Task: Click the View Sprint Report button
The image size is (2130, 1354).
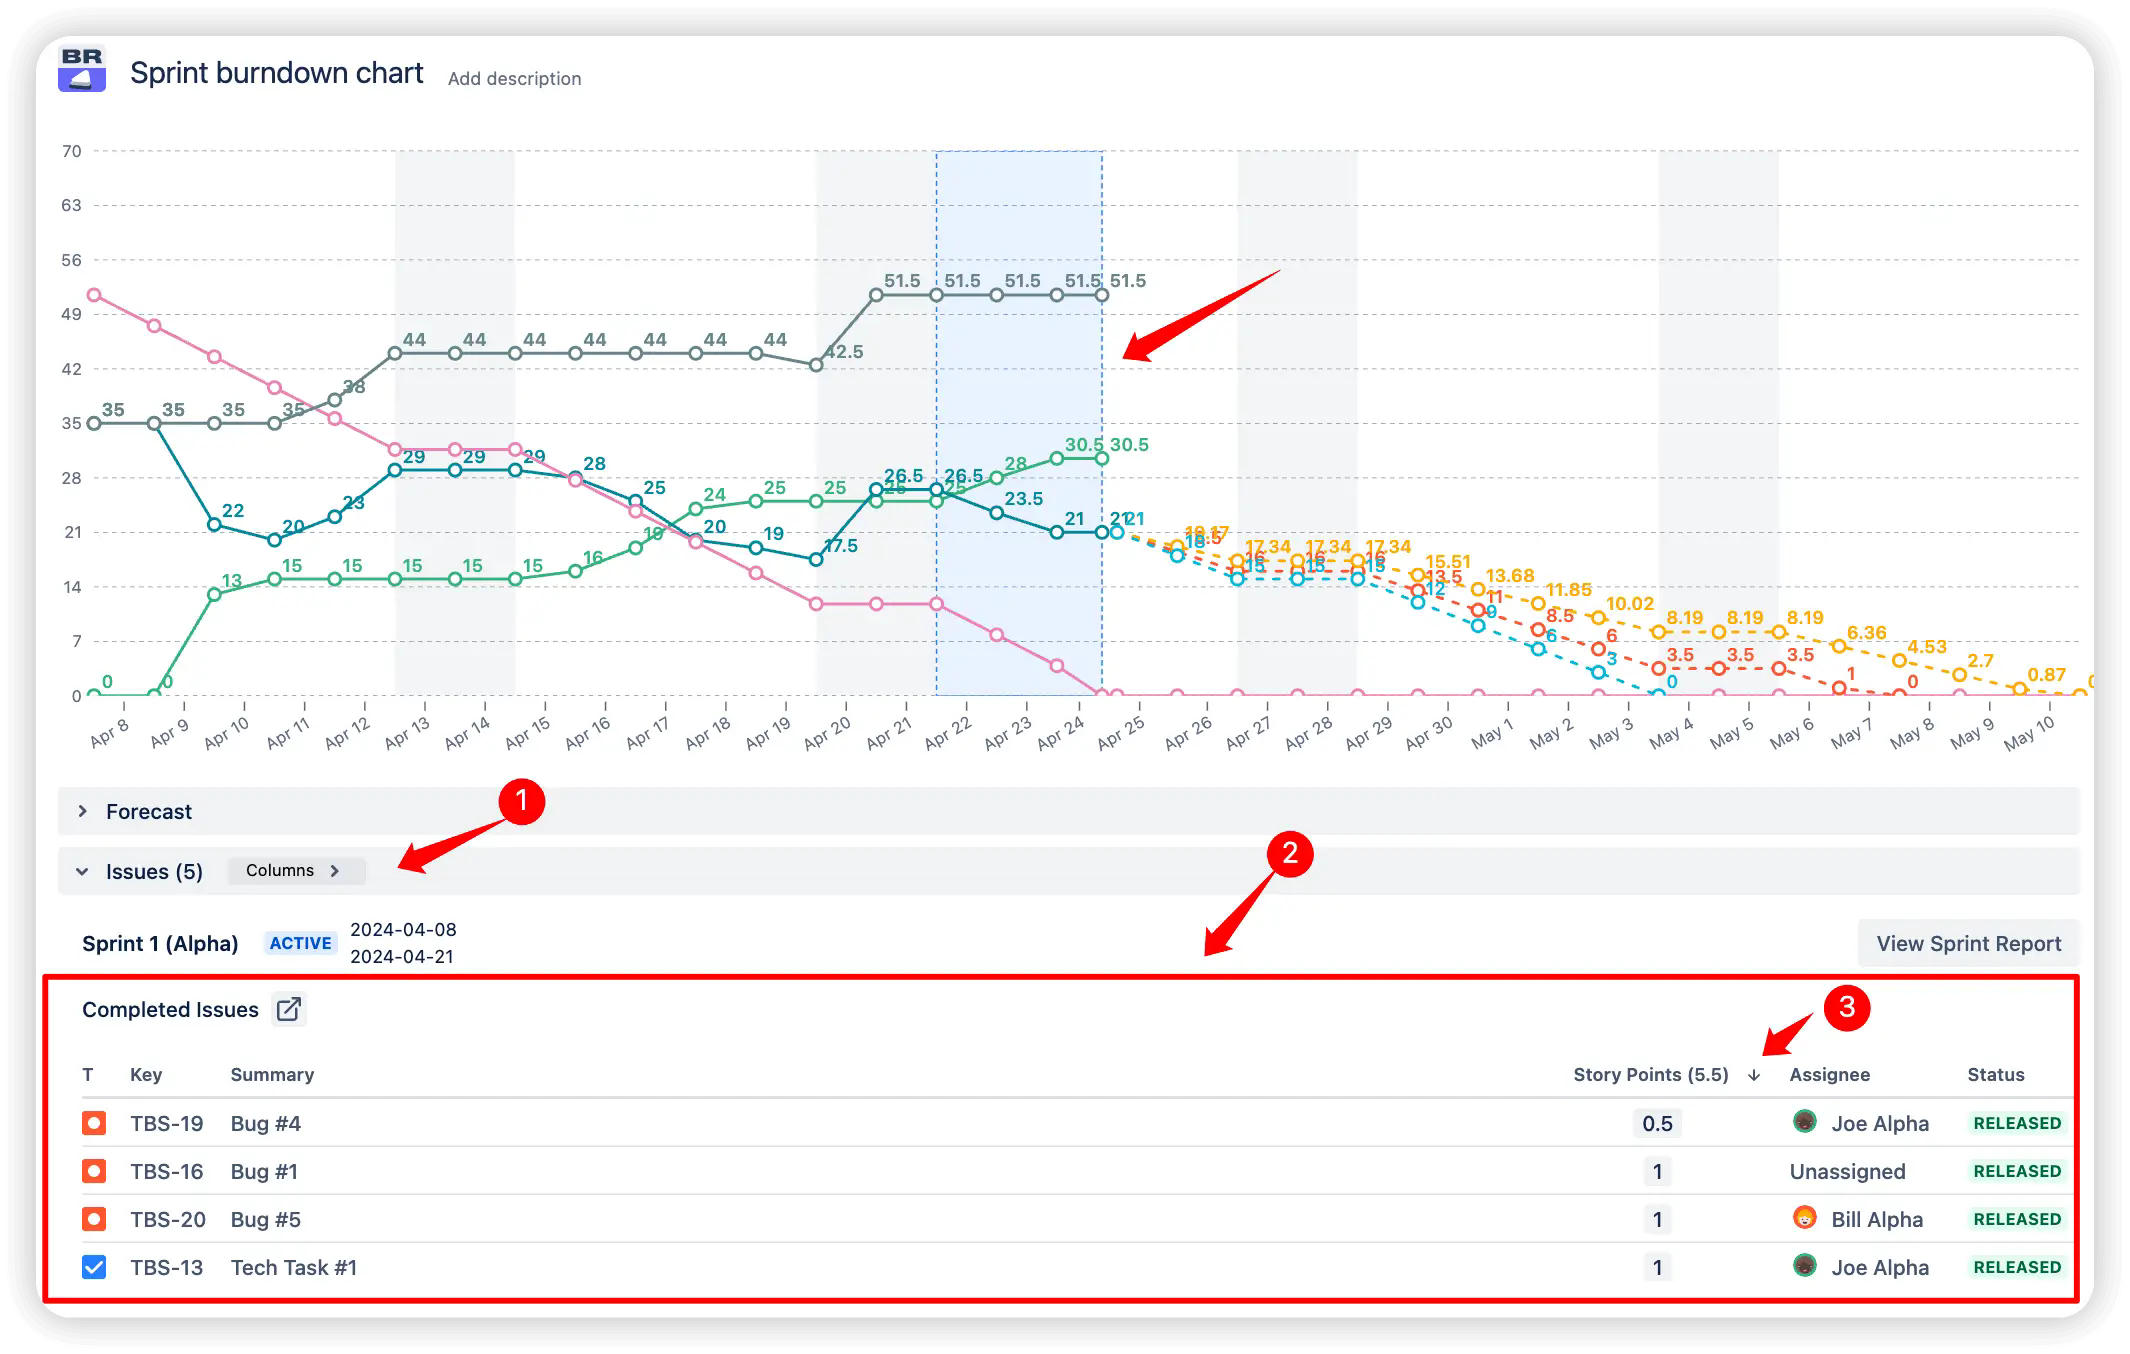Action: click(1967, 942)
